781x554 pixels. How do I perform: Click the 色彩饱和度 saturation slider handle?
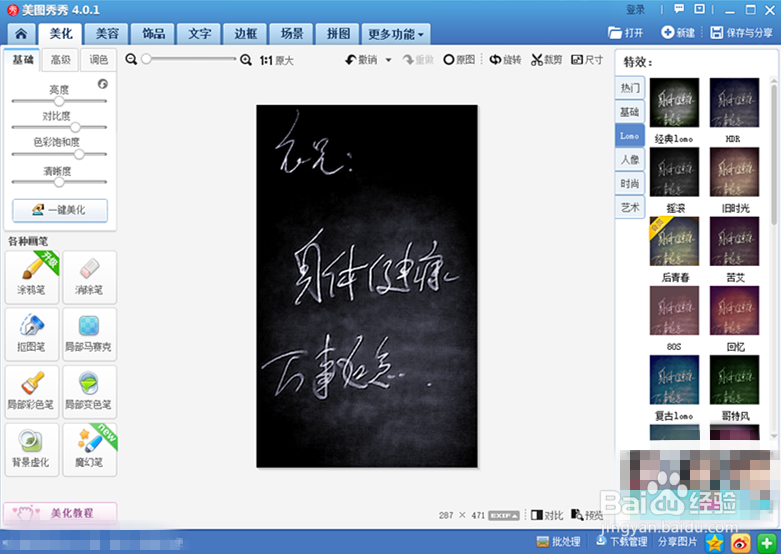79,154
